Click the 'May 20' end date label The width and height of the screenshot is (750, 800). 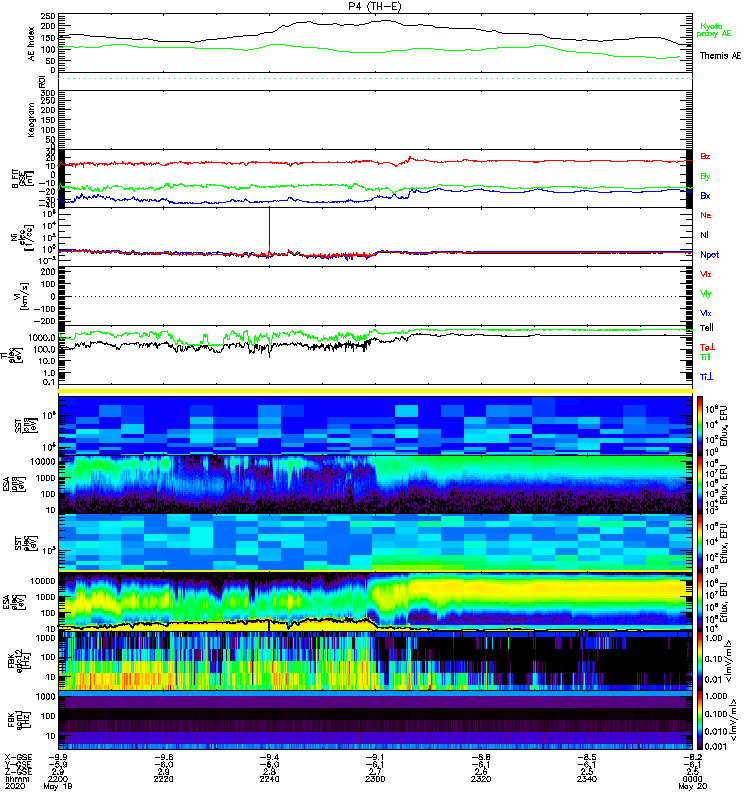[x=692, y=786]
